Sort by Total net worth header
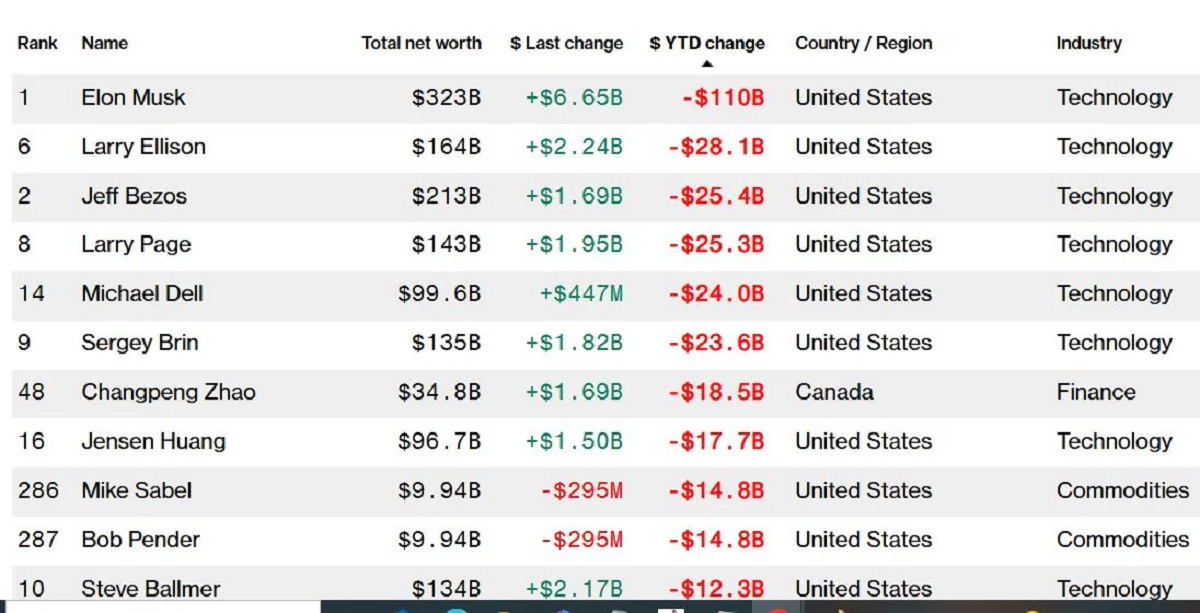The image size is (1200, 613). point(421,43)
